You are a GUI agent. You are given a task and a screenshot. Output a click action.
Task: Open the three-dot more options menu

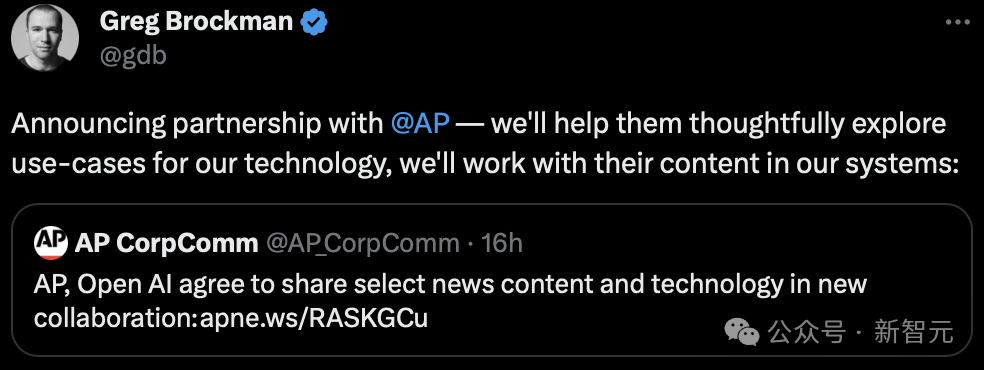pyautogui.click(x=957, y=23)
